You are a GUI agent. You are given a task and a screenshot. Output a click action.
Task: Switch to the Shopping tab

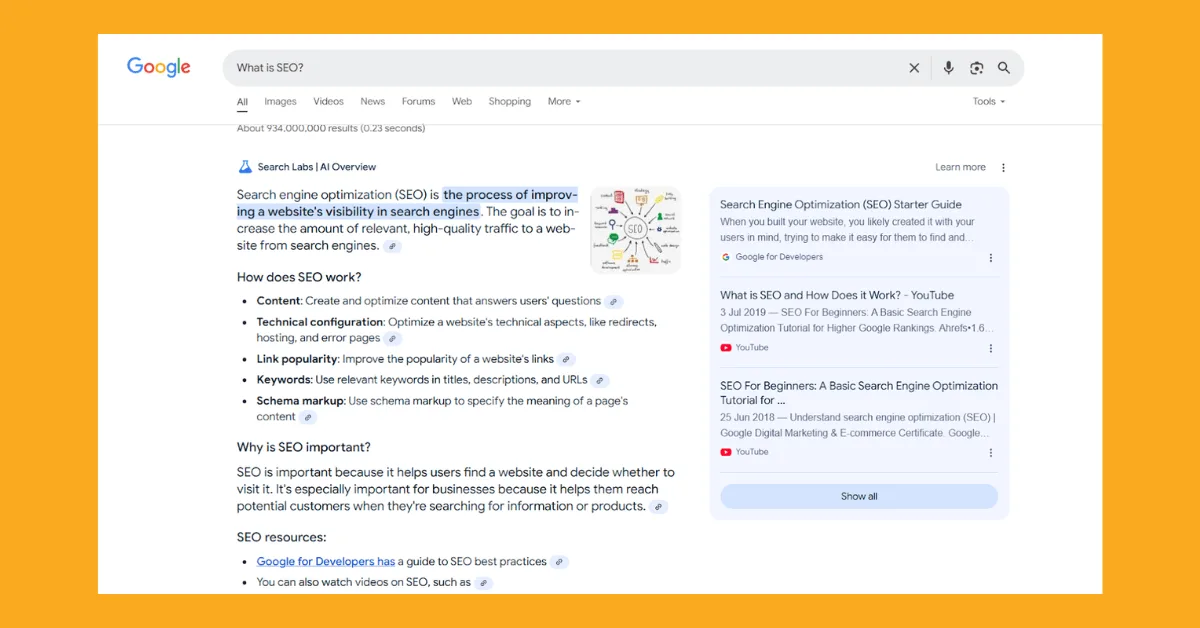tap(509, 101)
